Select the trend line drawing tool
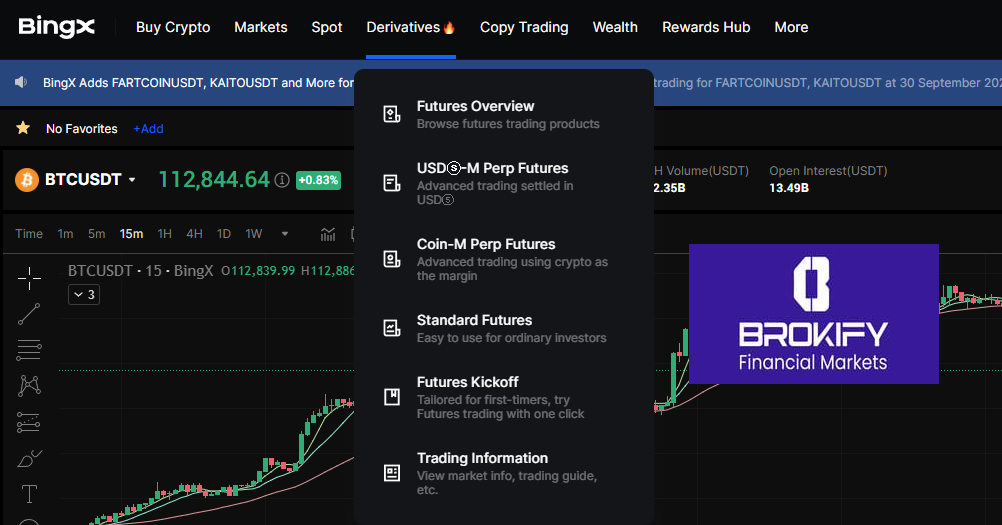1002x525 pixels. point(29,314)
